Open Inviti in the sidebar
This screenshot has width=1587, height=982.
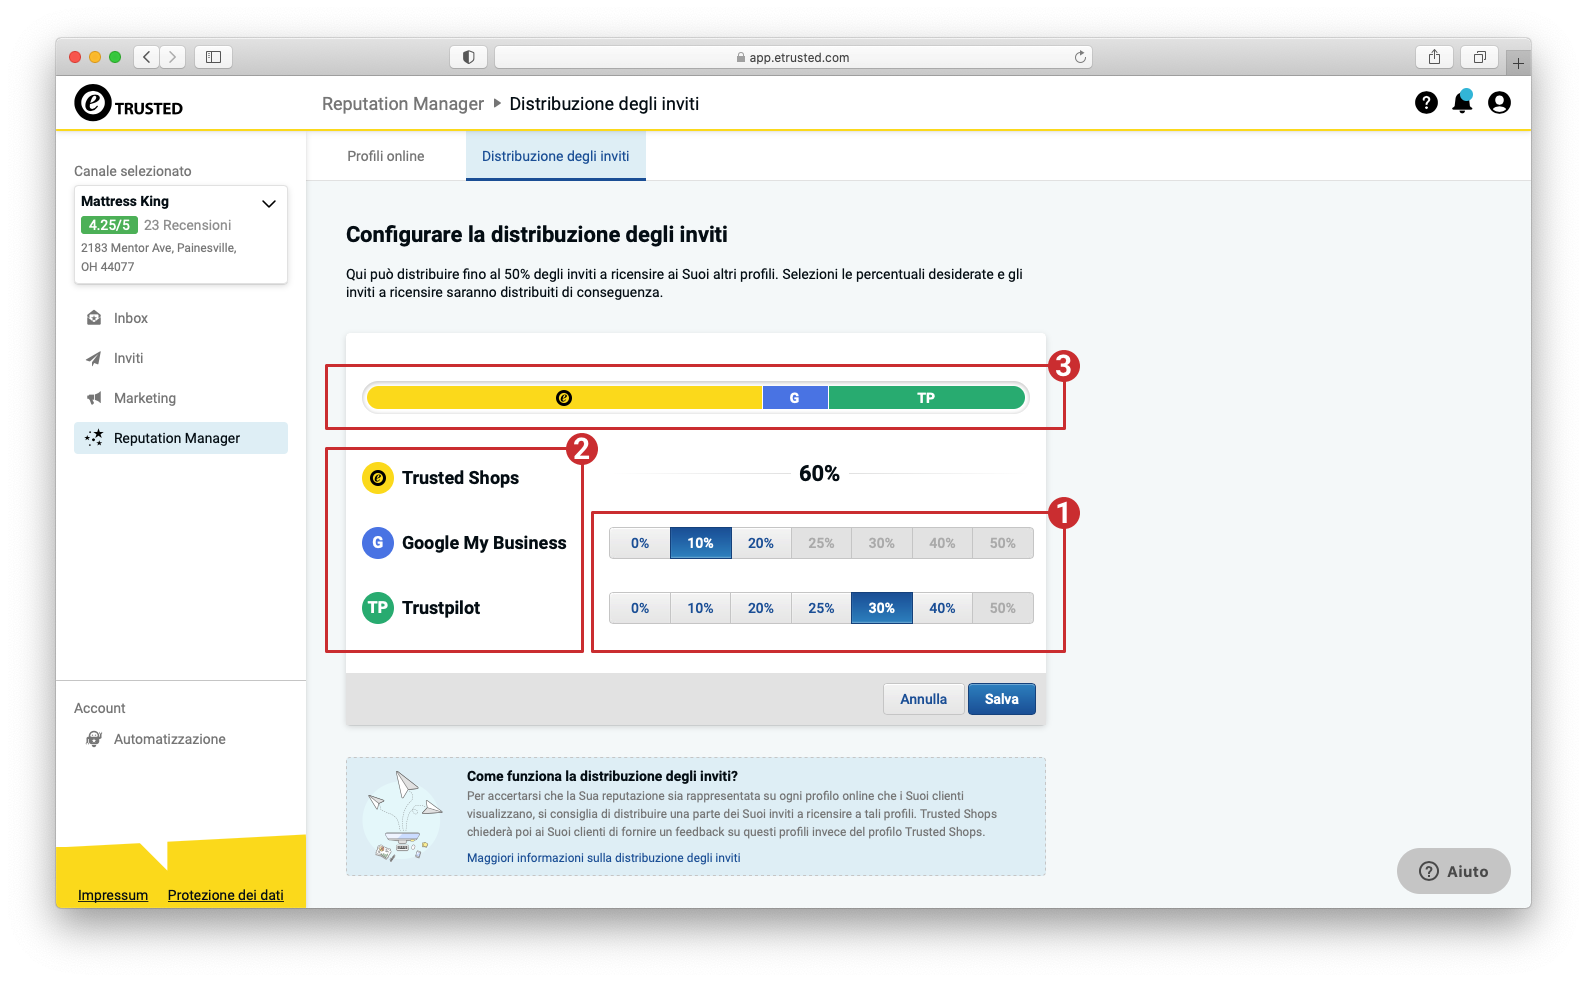pos(181,358)
